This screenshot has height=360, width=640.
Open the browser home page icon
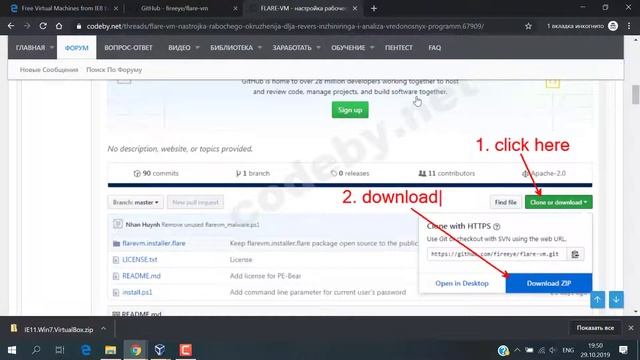tap(59, 26)
